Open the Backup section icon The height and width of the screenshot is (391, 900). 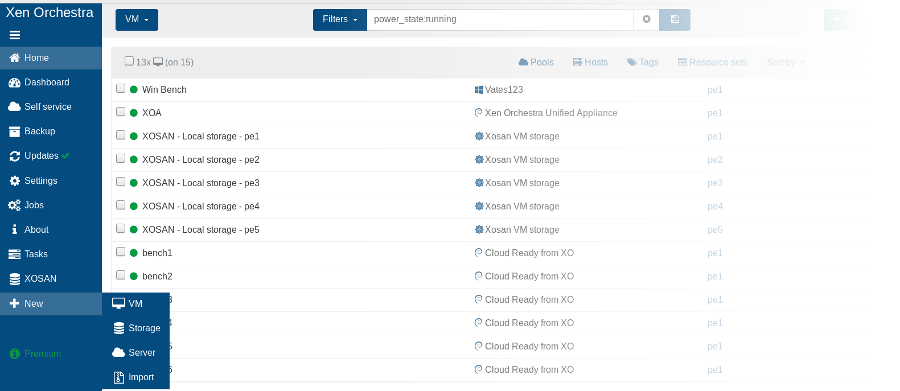click(x=14, y=131)
